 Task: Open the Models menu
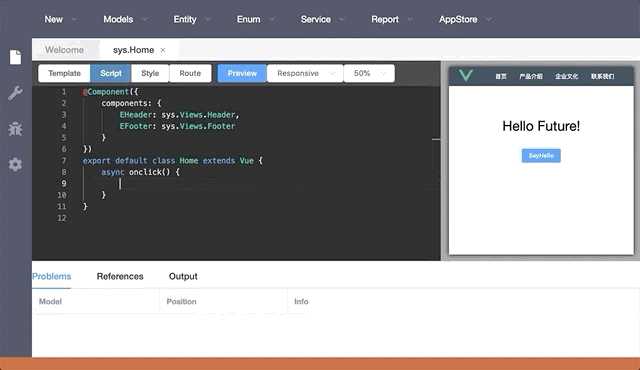118,20
